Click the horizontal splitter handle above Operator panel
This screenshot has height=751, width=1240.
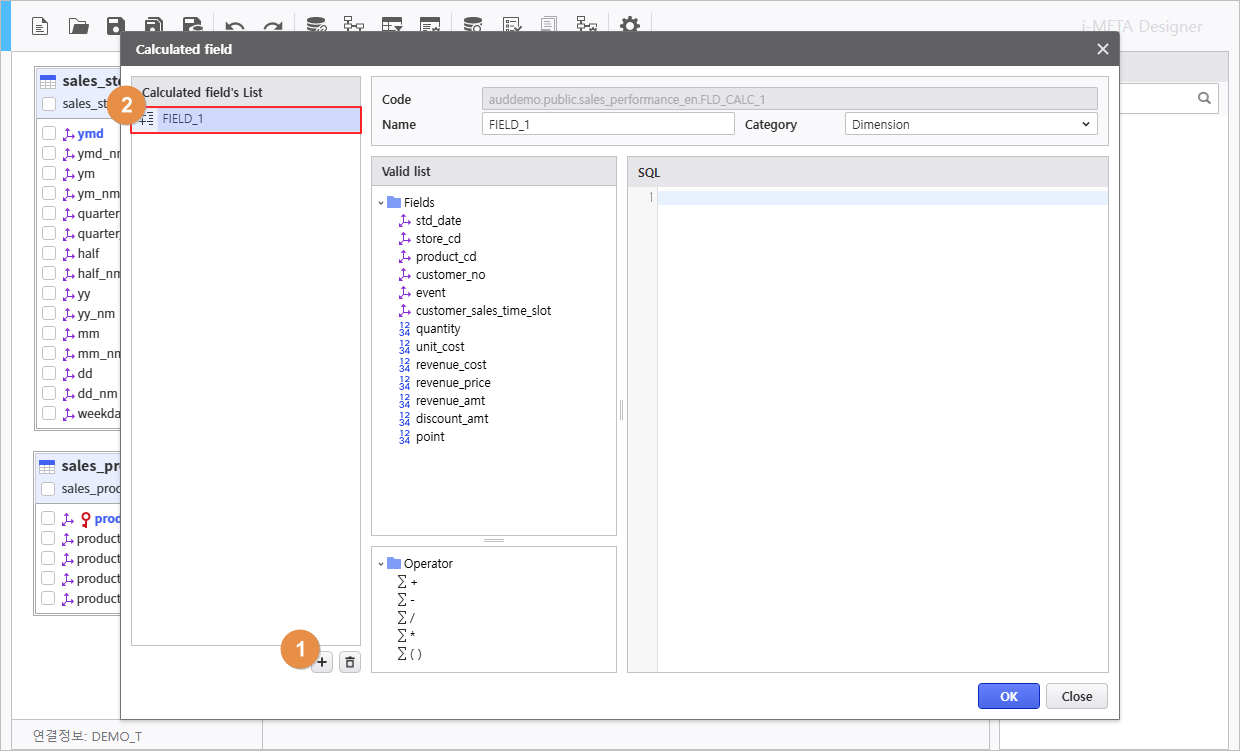click(x=494, y=541)
